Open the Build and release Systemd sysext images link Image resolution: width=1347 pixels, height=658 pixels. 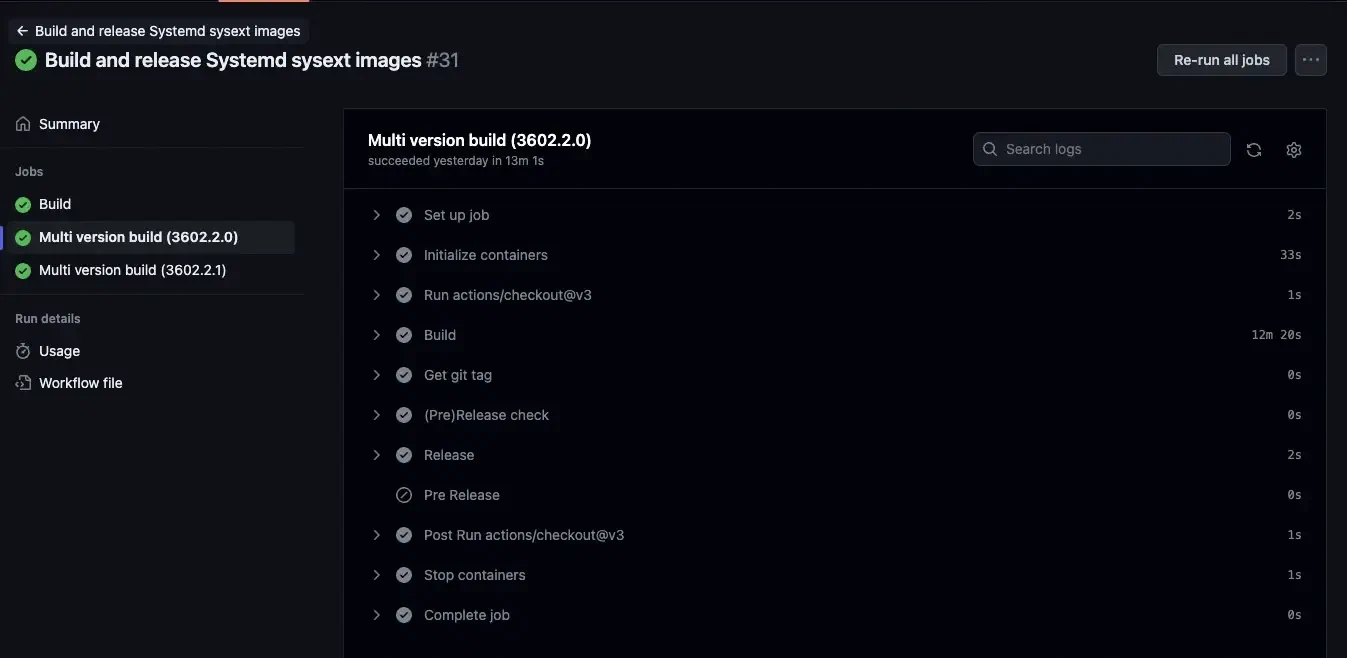point(166,30)
